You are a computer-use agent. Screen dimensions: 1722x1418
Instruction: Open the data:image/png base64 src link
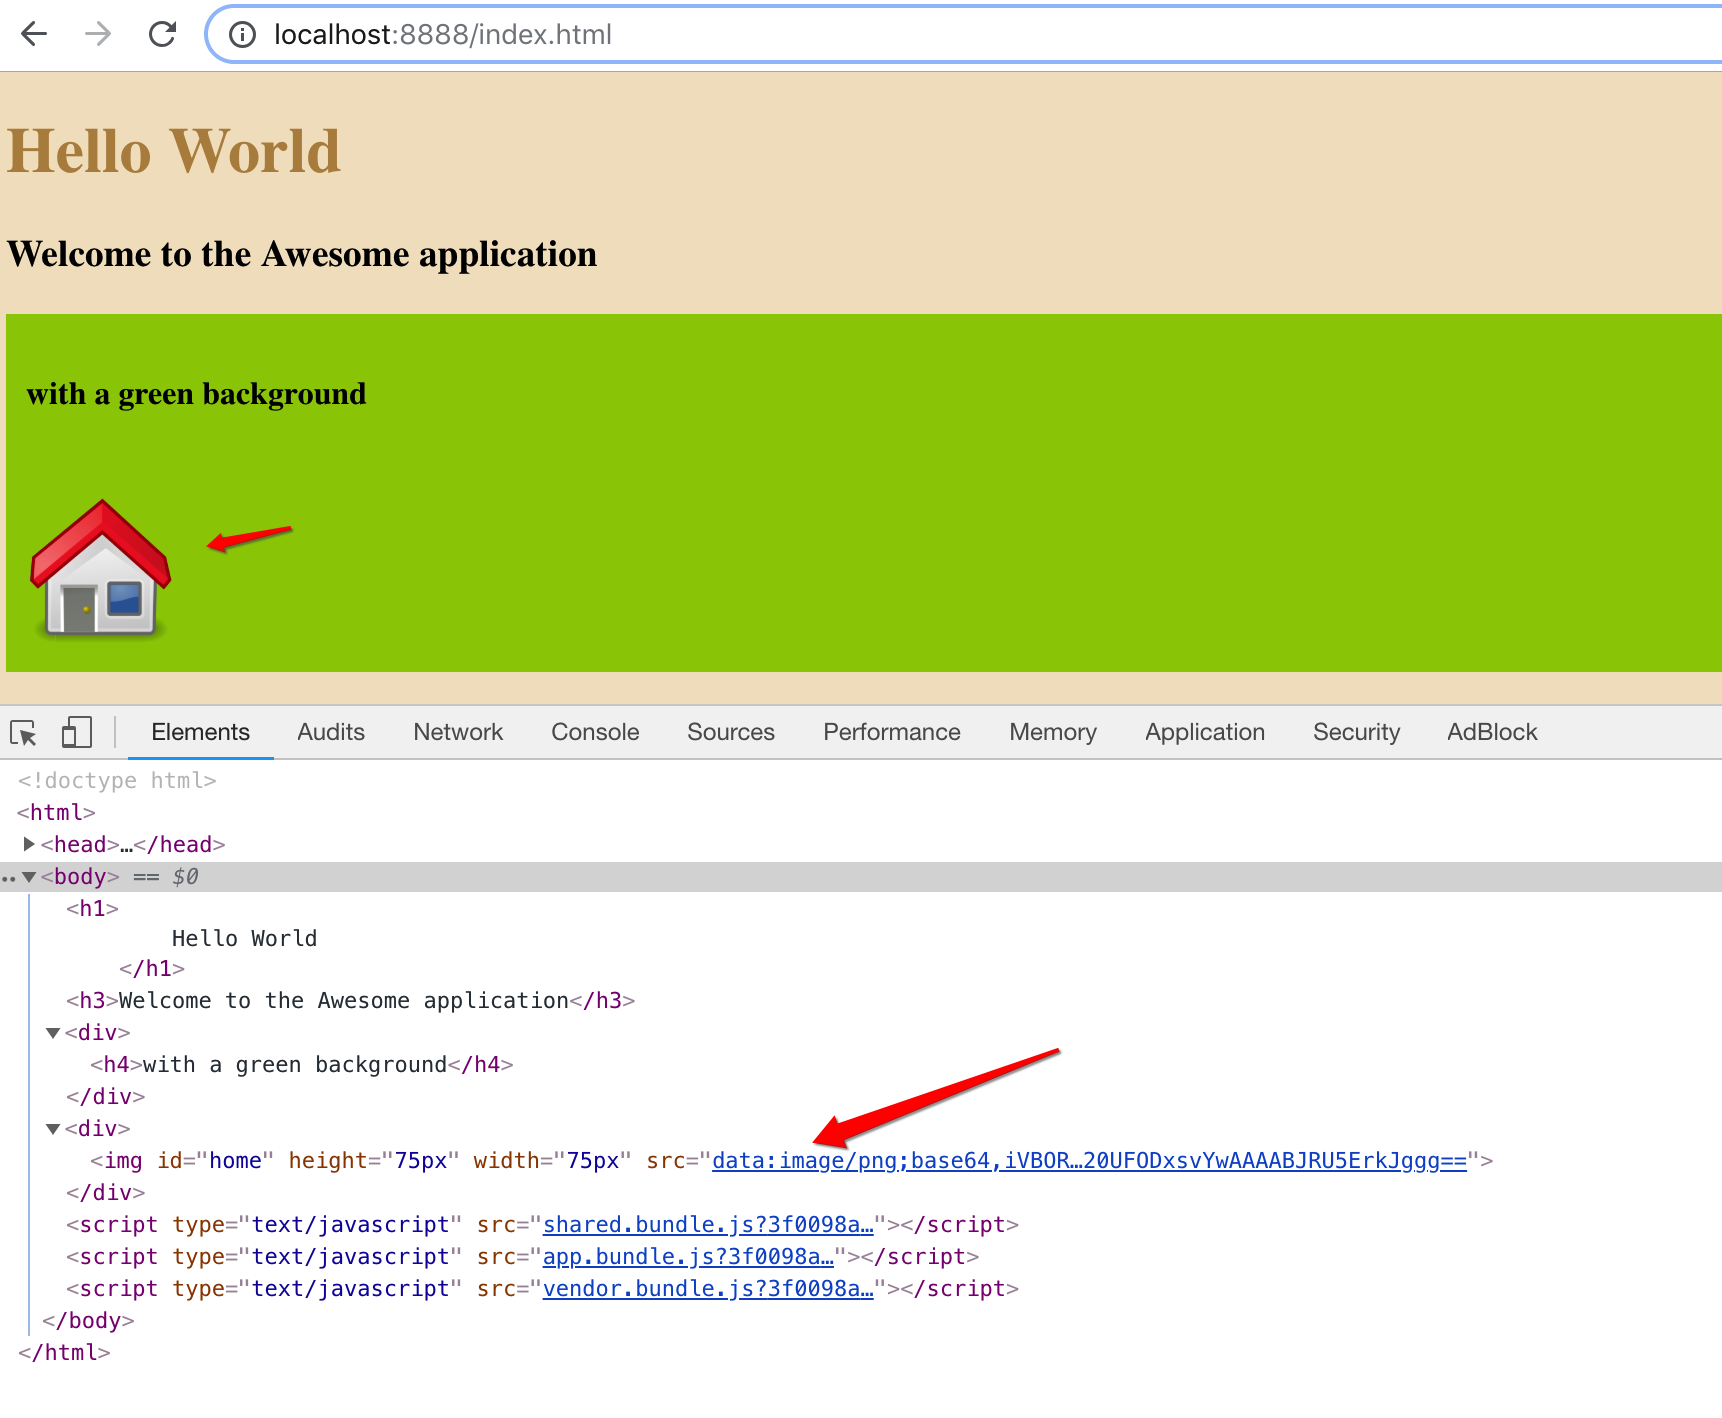(1089, 1161)
